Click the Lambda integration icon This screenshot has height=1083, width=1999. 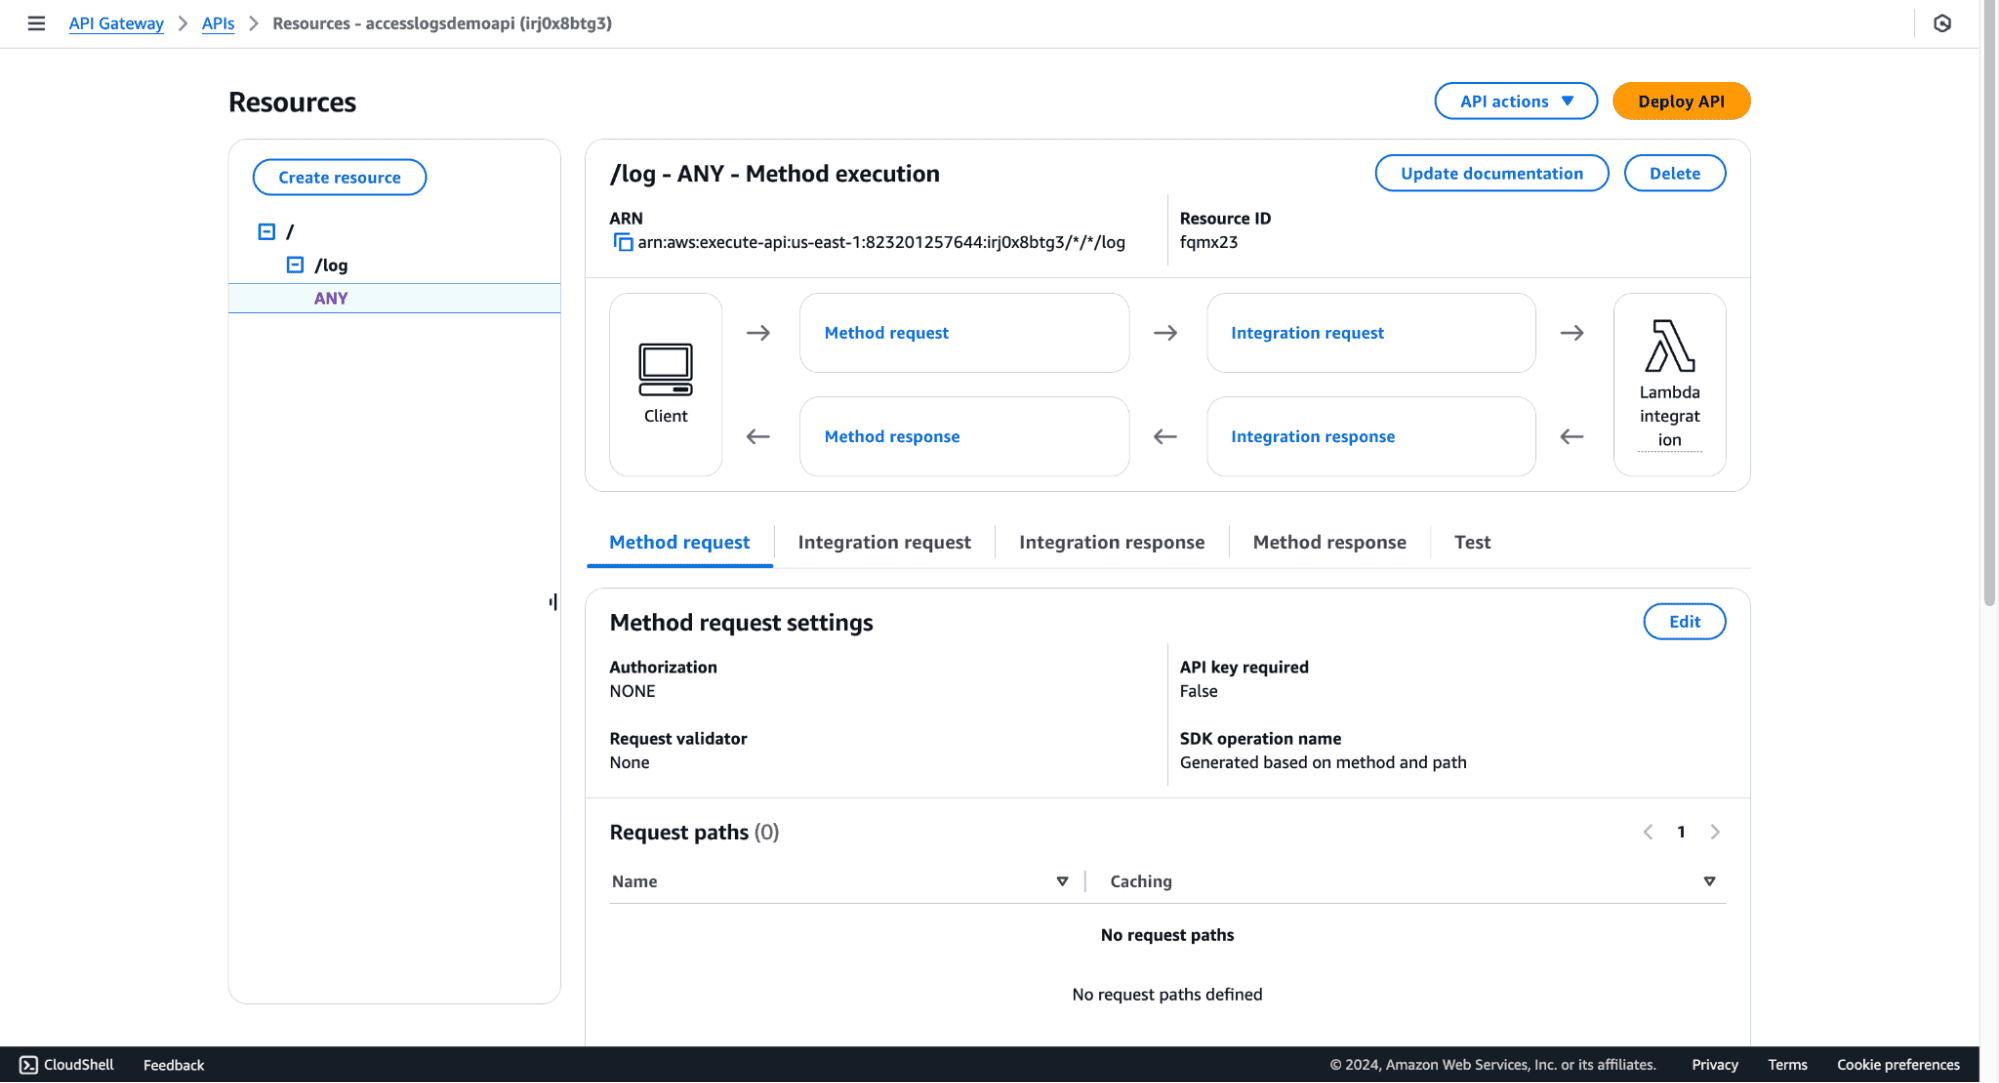pos(1669,346)
